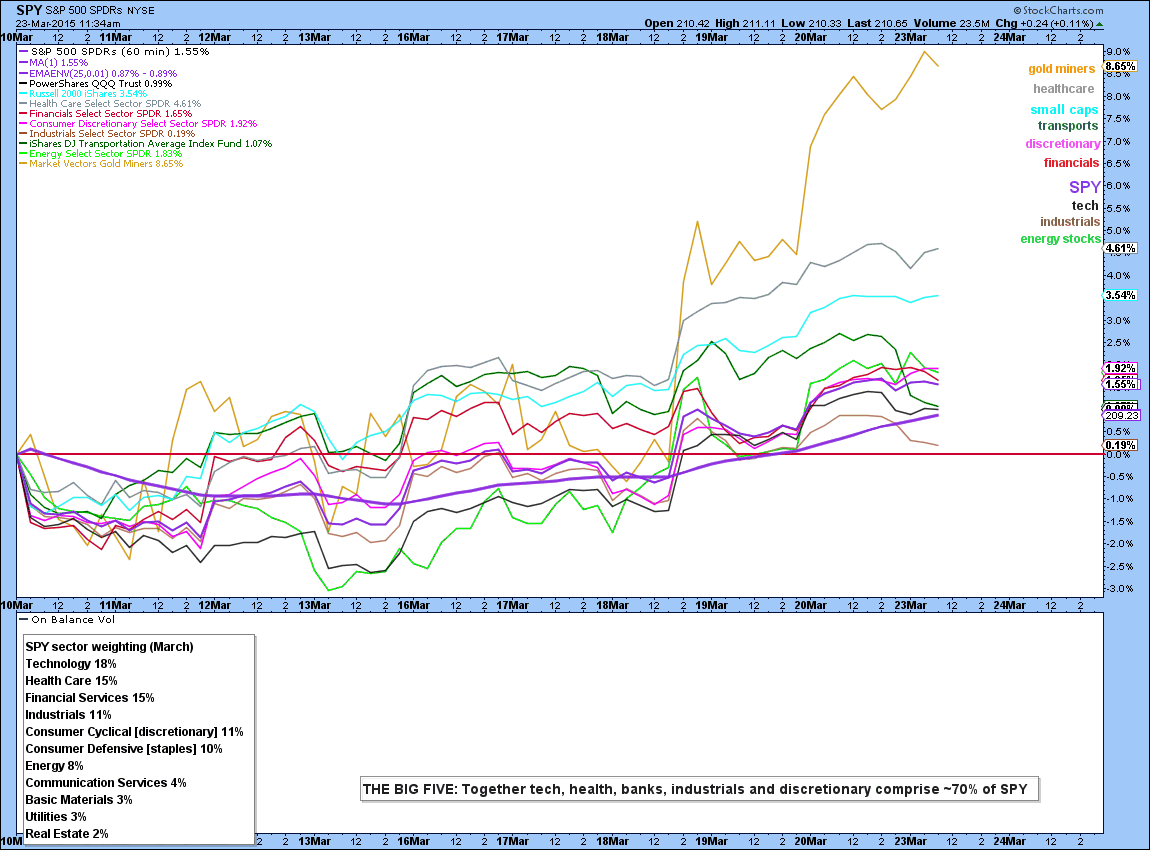1150x850 pixels.
Task: Click the "Chg +0.24 (+0.11%)" readout
Action: click(x=1044, y=23)
